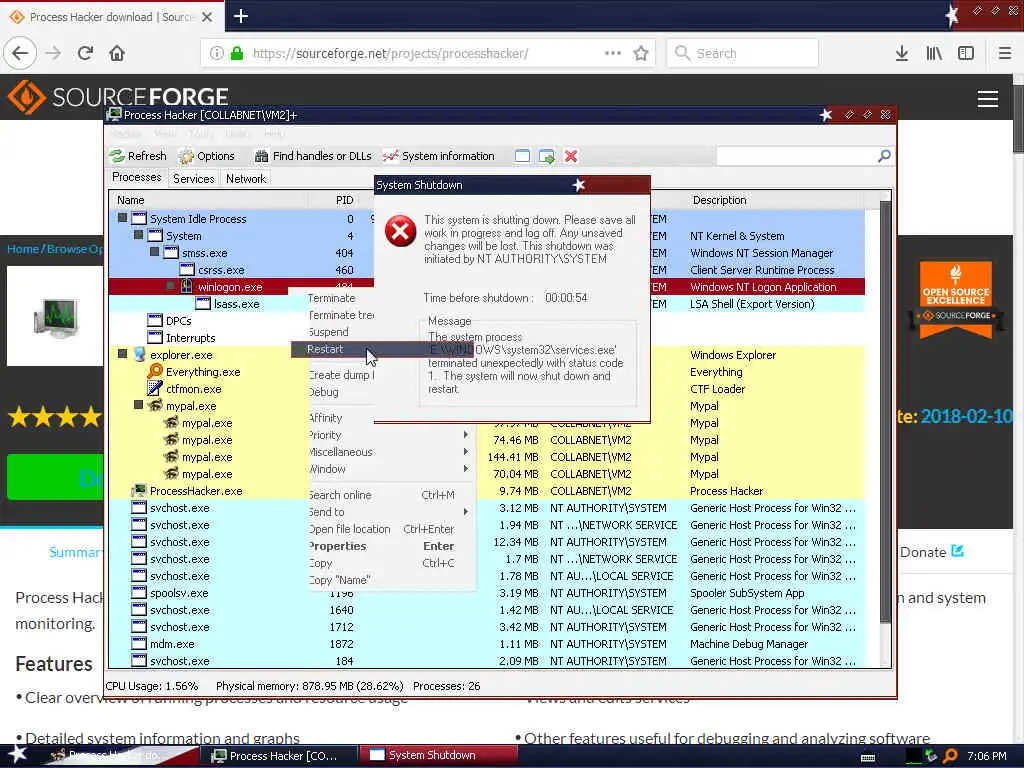Focus the Process Hacker search box

[797, 155]
